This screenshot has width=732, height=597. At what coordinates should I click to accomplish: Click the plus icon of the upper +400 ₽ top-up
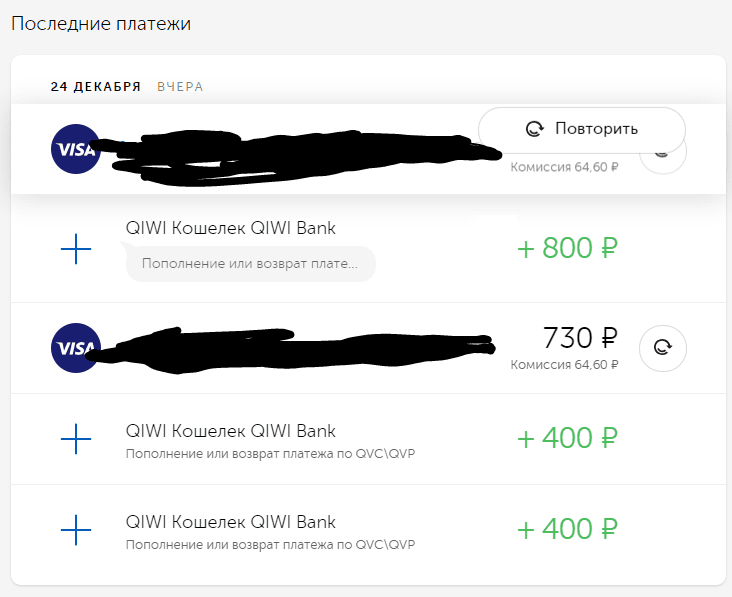pyautogui.click(x=76, y=438)
